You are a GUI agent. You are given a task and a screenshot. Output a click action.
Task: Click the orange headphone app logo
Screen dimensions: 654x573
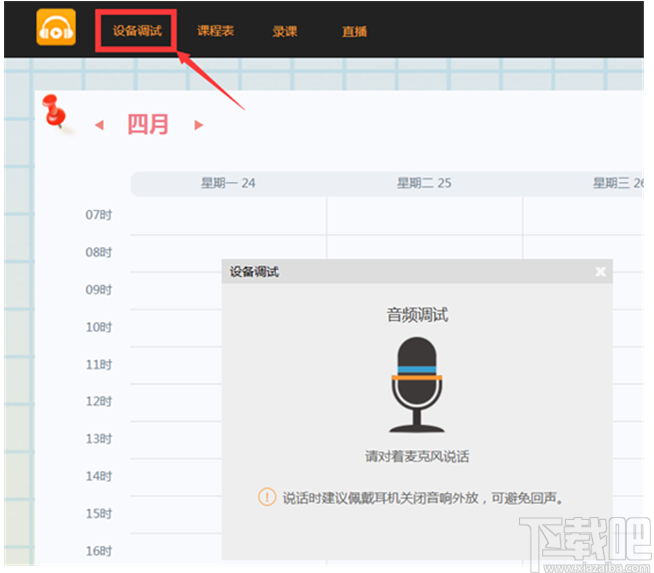click(56, 27)
